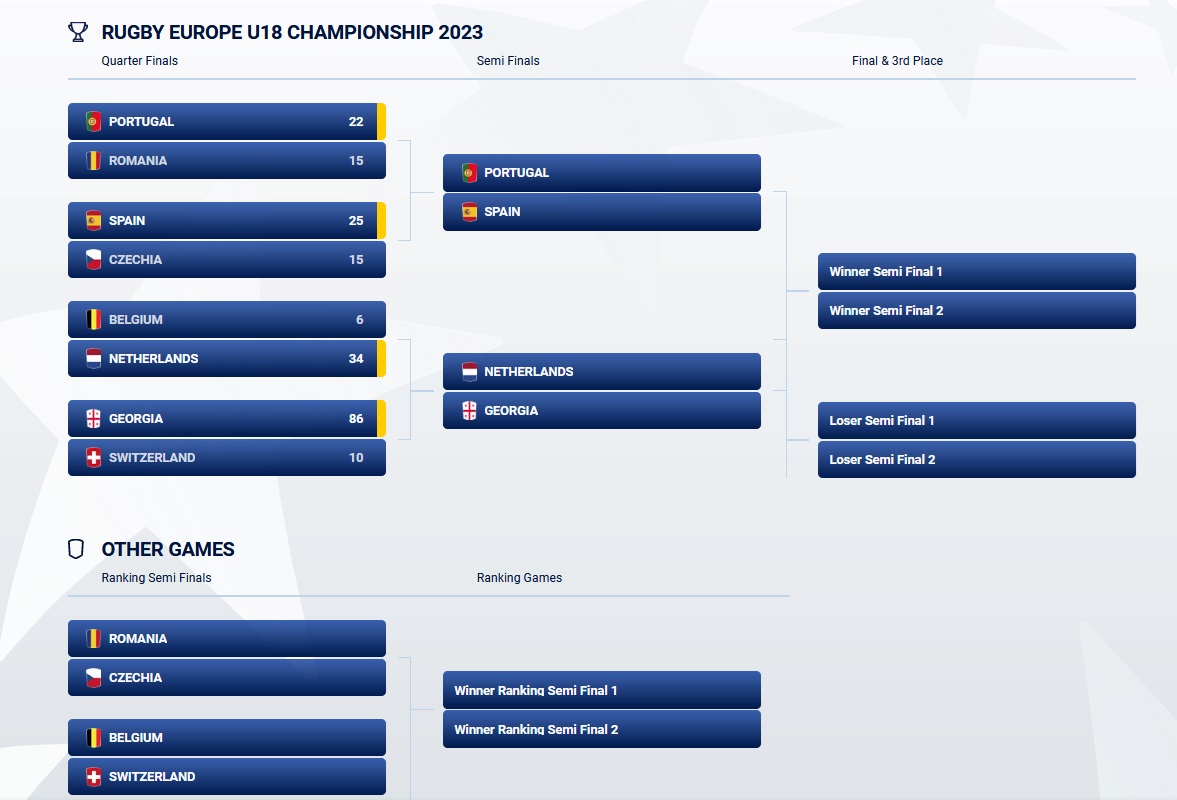Open the Georgia 86 quarter final row
Image resolution: width=1177 pixels, height=800 pixels.
(x=226, y=418)
